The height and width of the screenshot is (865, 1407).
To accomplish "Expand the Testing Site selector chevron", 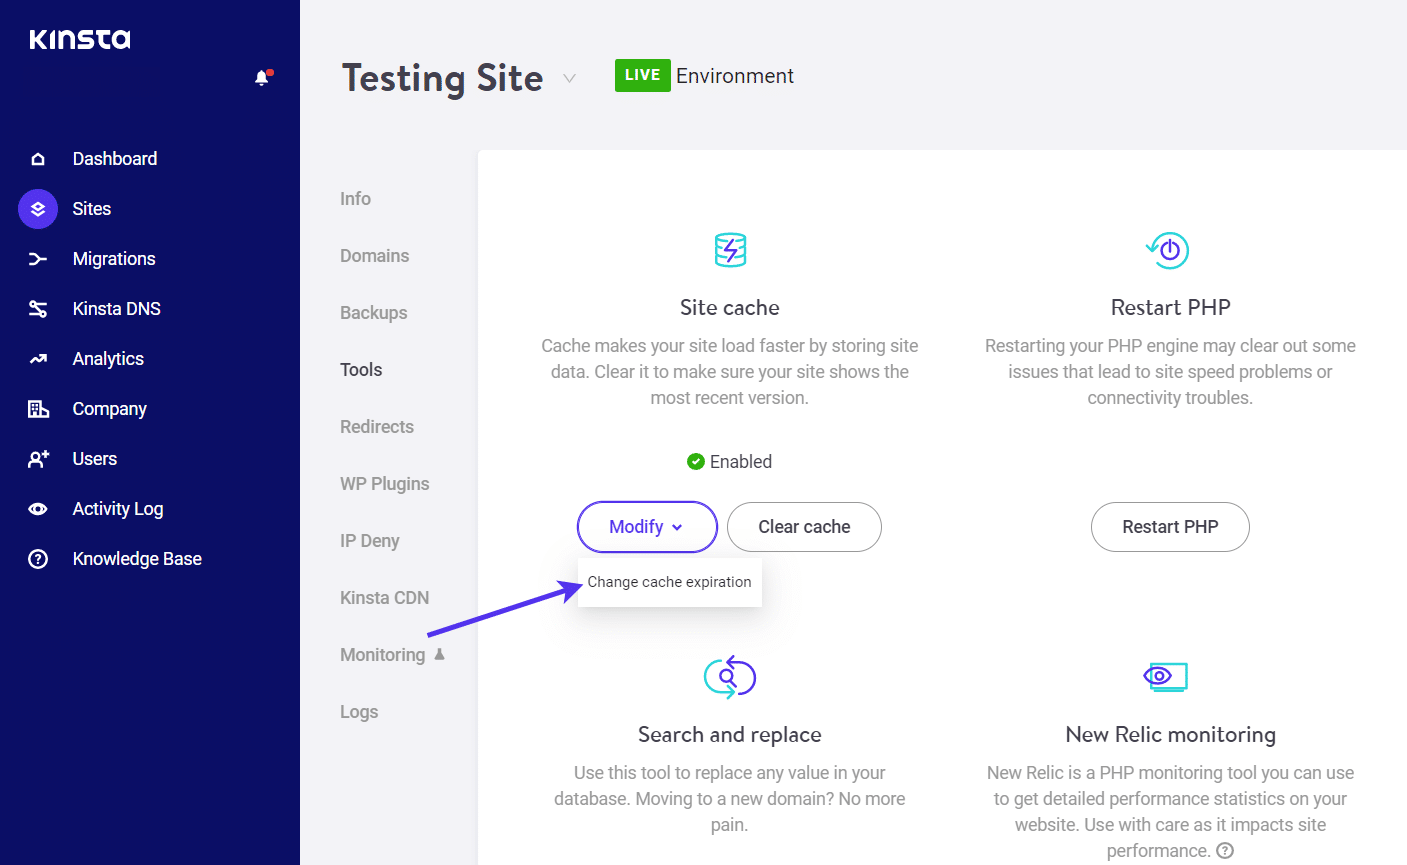I will point(569,78).
